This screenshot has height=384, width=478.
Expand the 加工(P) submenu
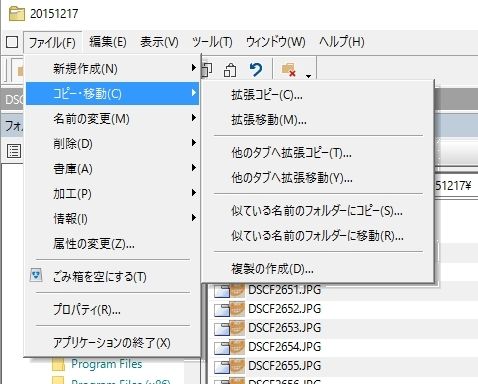tap(113, 194)
